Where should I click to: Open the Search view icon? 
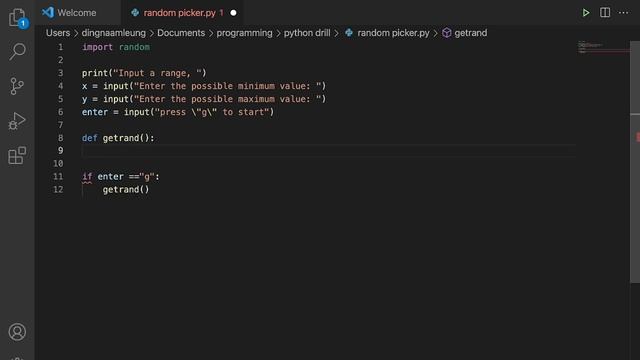click(17, 51)
